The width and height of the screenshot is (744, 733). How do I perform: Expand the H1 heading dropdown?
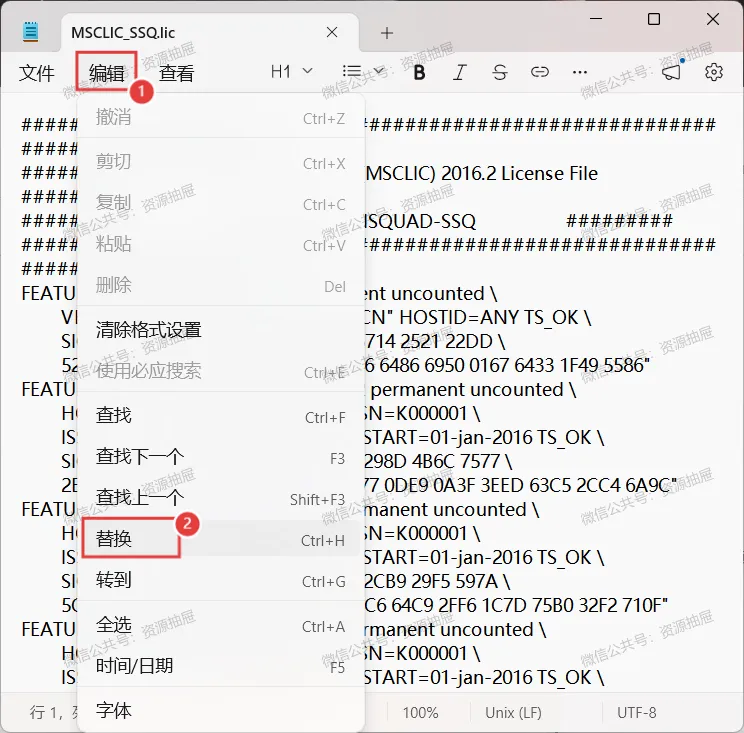tap(291, 72)
